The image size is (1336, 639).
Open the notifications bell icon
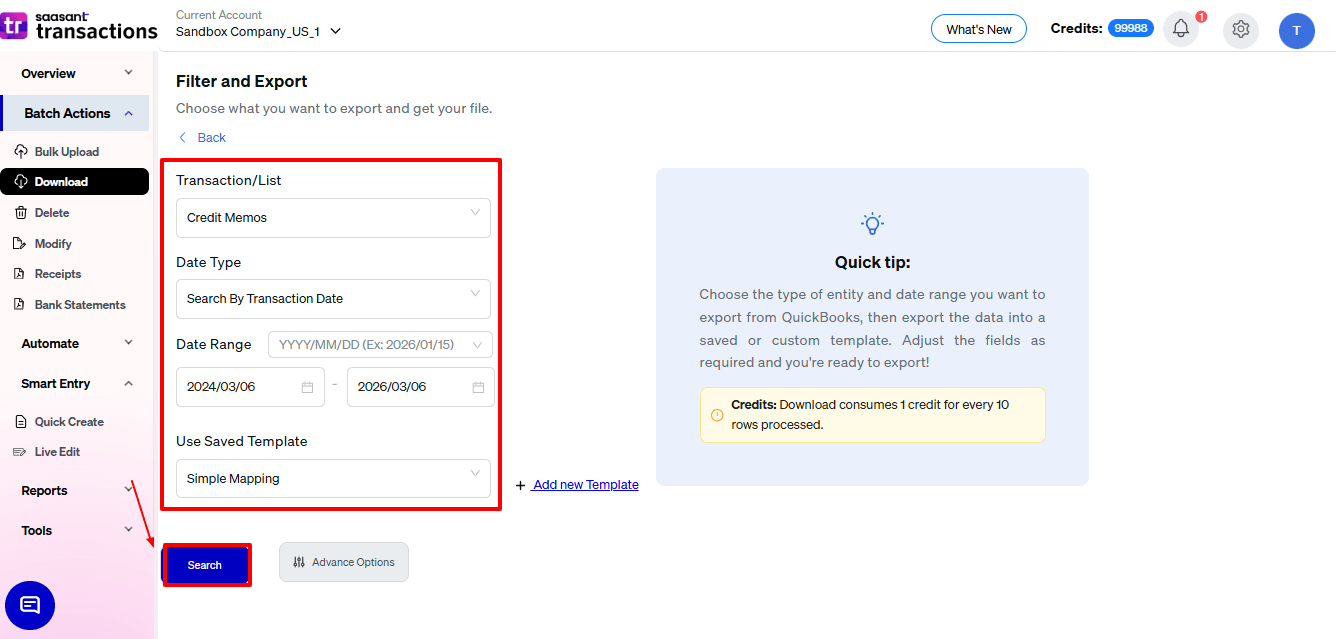[x=1180, y=29]
